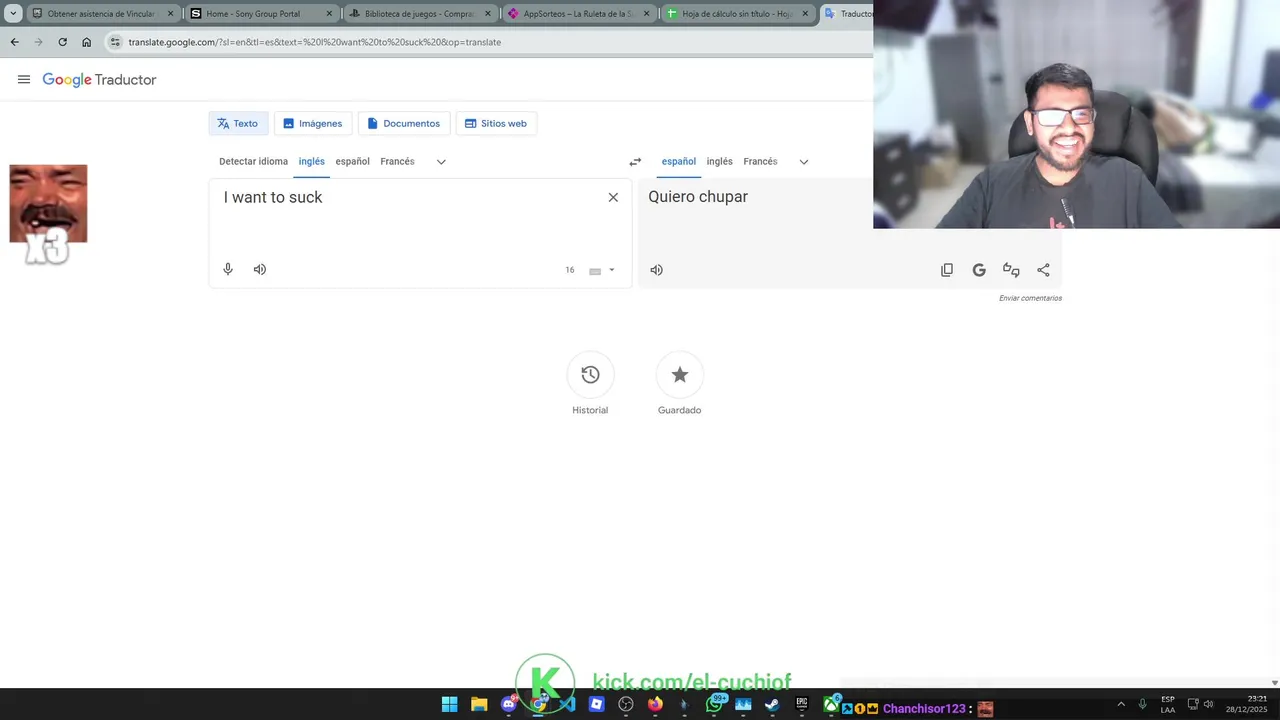Close the Sony Group Portal tab
This screenshot has height=720, width=1280.
click(x=329, y=14)
